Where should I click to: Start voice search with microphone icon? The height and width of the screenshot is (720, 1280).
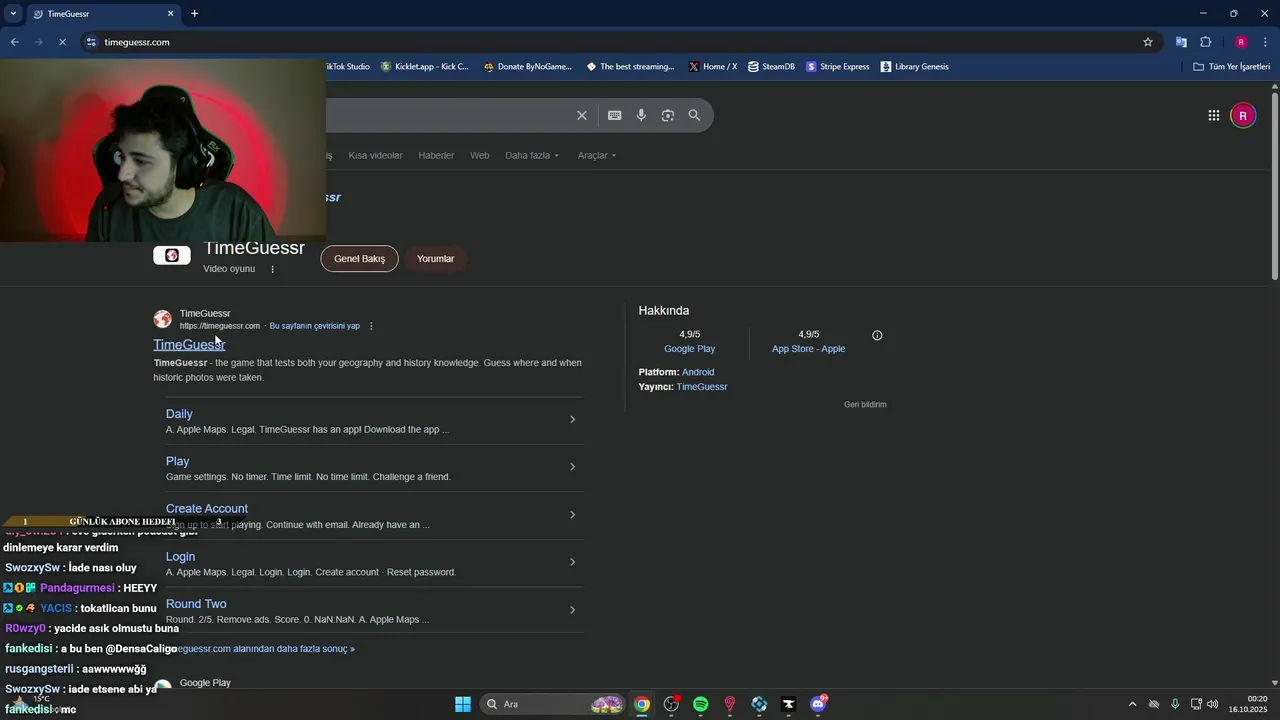tap(641, 115)
